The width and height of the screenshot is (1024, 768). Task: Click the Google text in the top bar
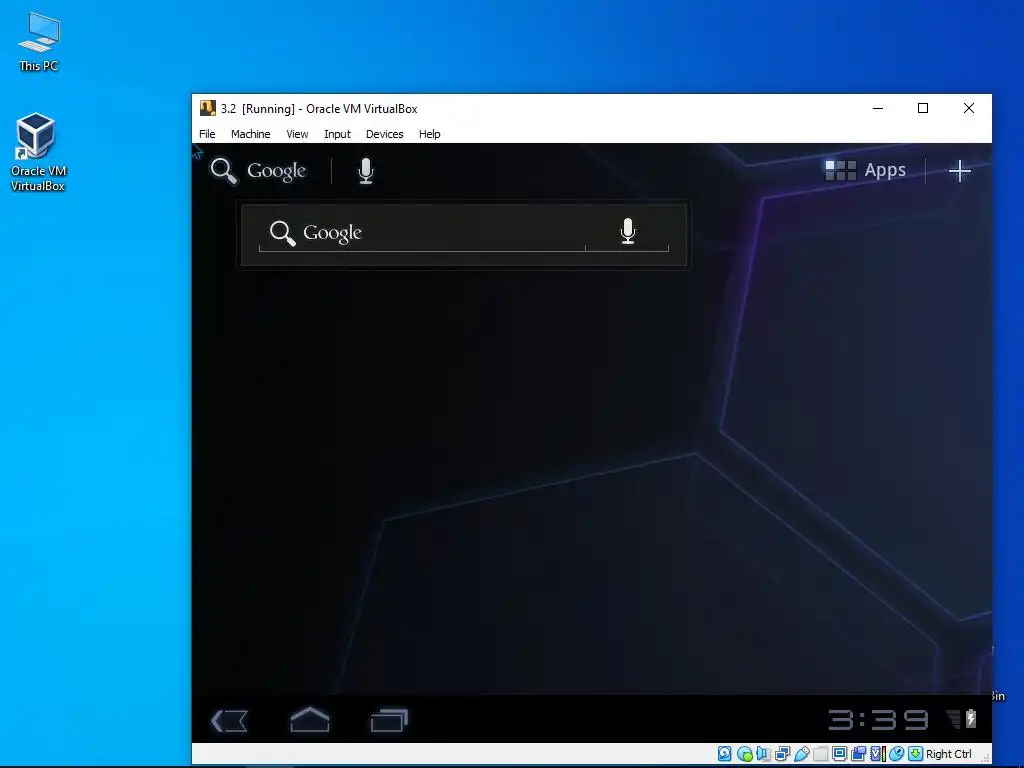point(276,171)
